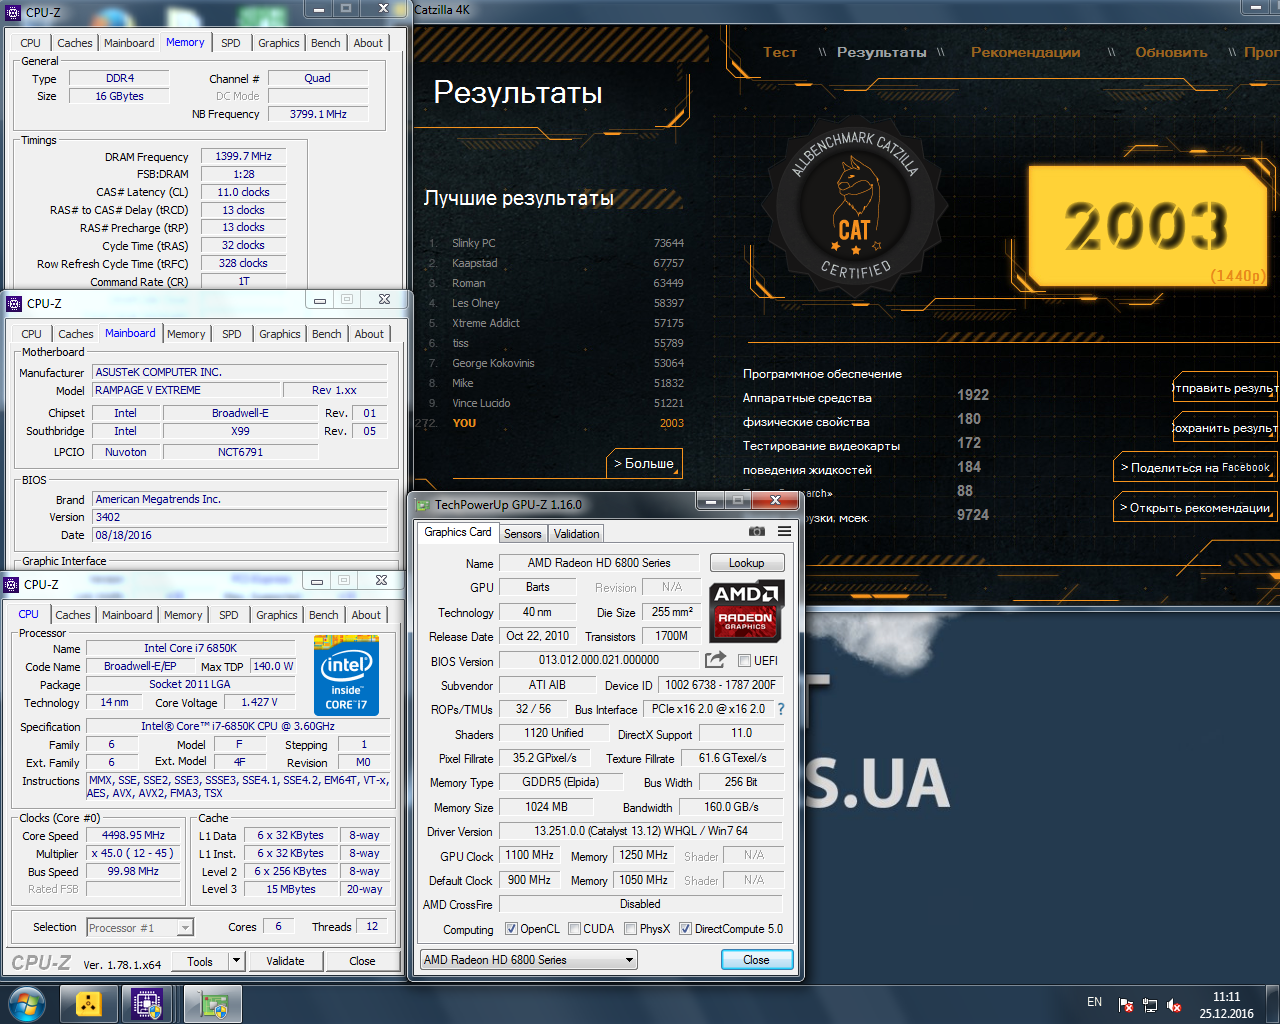
Task: Toggle the DirectCompute 5.0 checkbox
Action: (685, 929)
